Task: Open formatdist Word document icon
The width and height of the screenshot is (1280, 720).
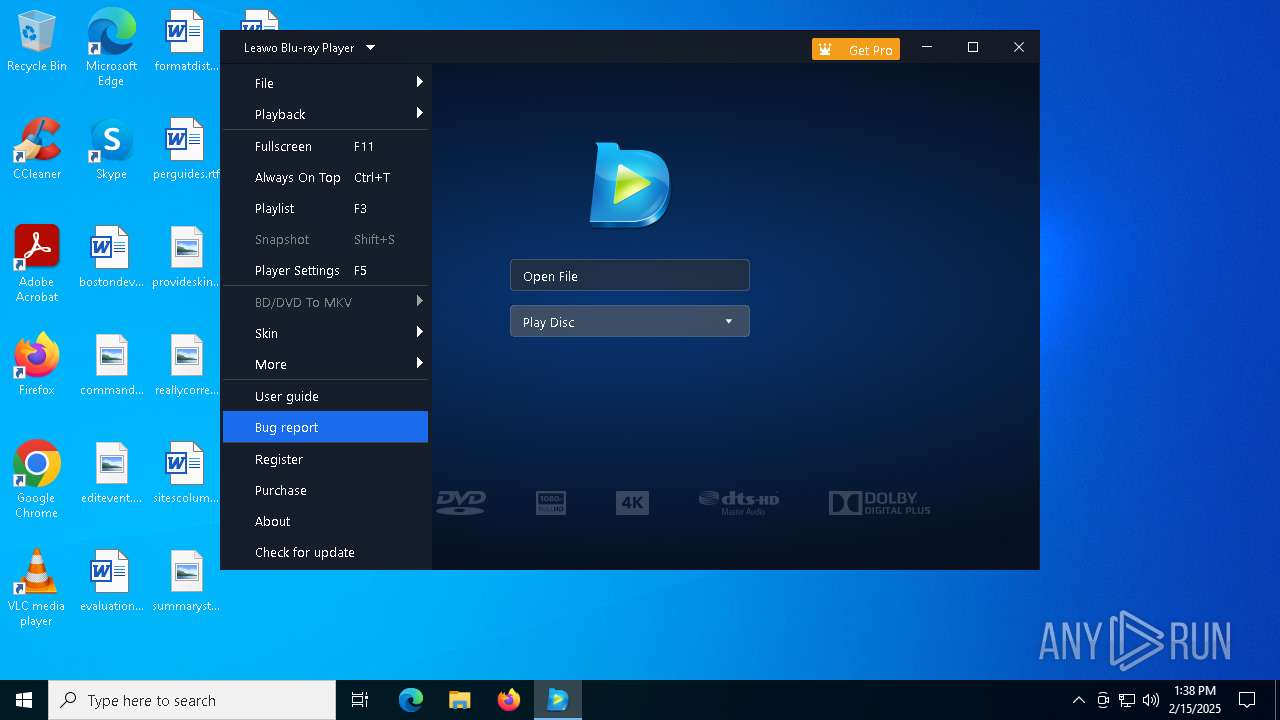Action: click(x=186, y=42)
